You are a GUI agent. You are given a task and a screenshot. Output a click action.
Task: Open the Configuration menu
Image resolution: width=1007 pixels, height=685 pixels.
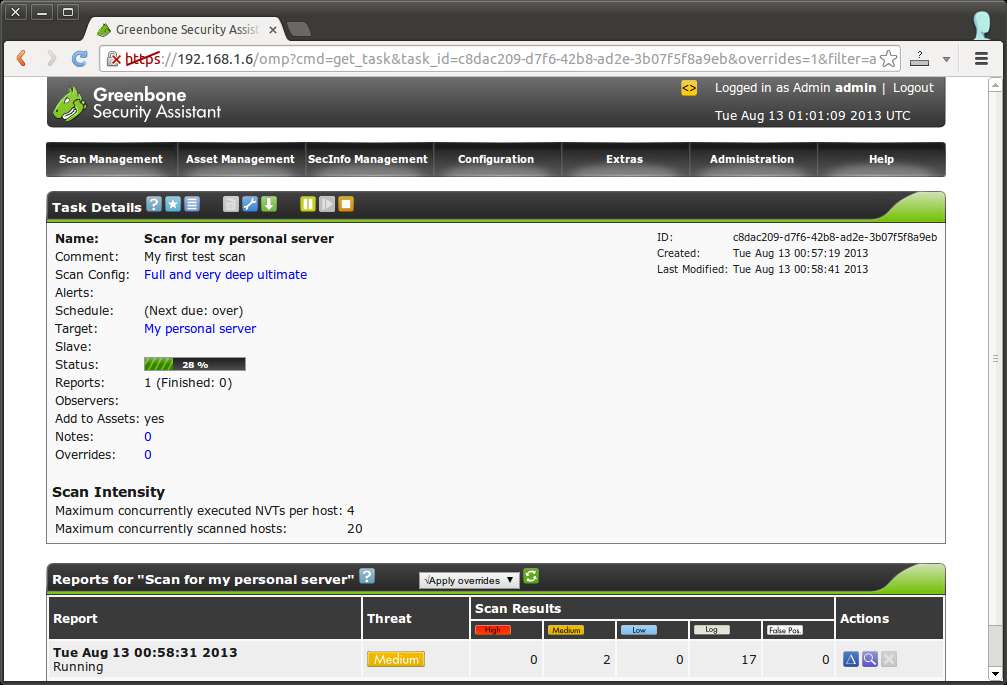(x=496, y=159)
